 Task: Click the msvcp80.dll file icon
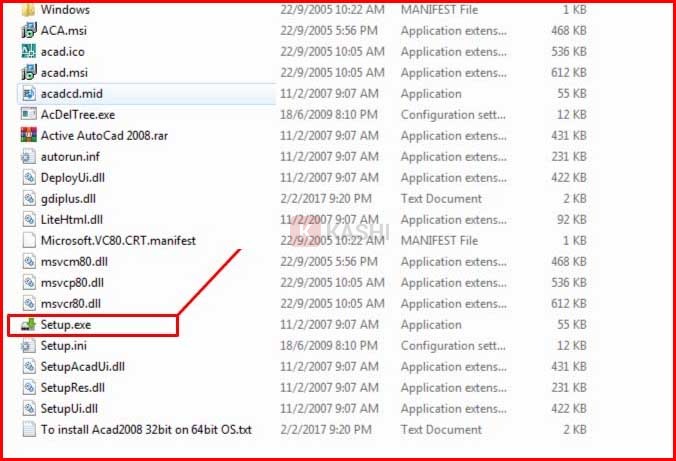[x=29, y=282]
